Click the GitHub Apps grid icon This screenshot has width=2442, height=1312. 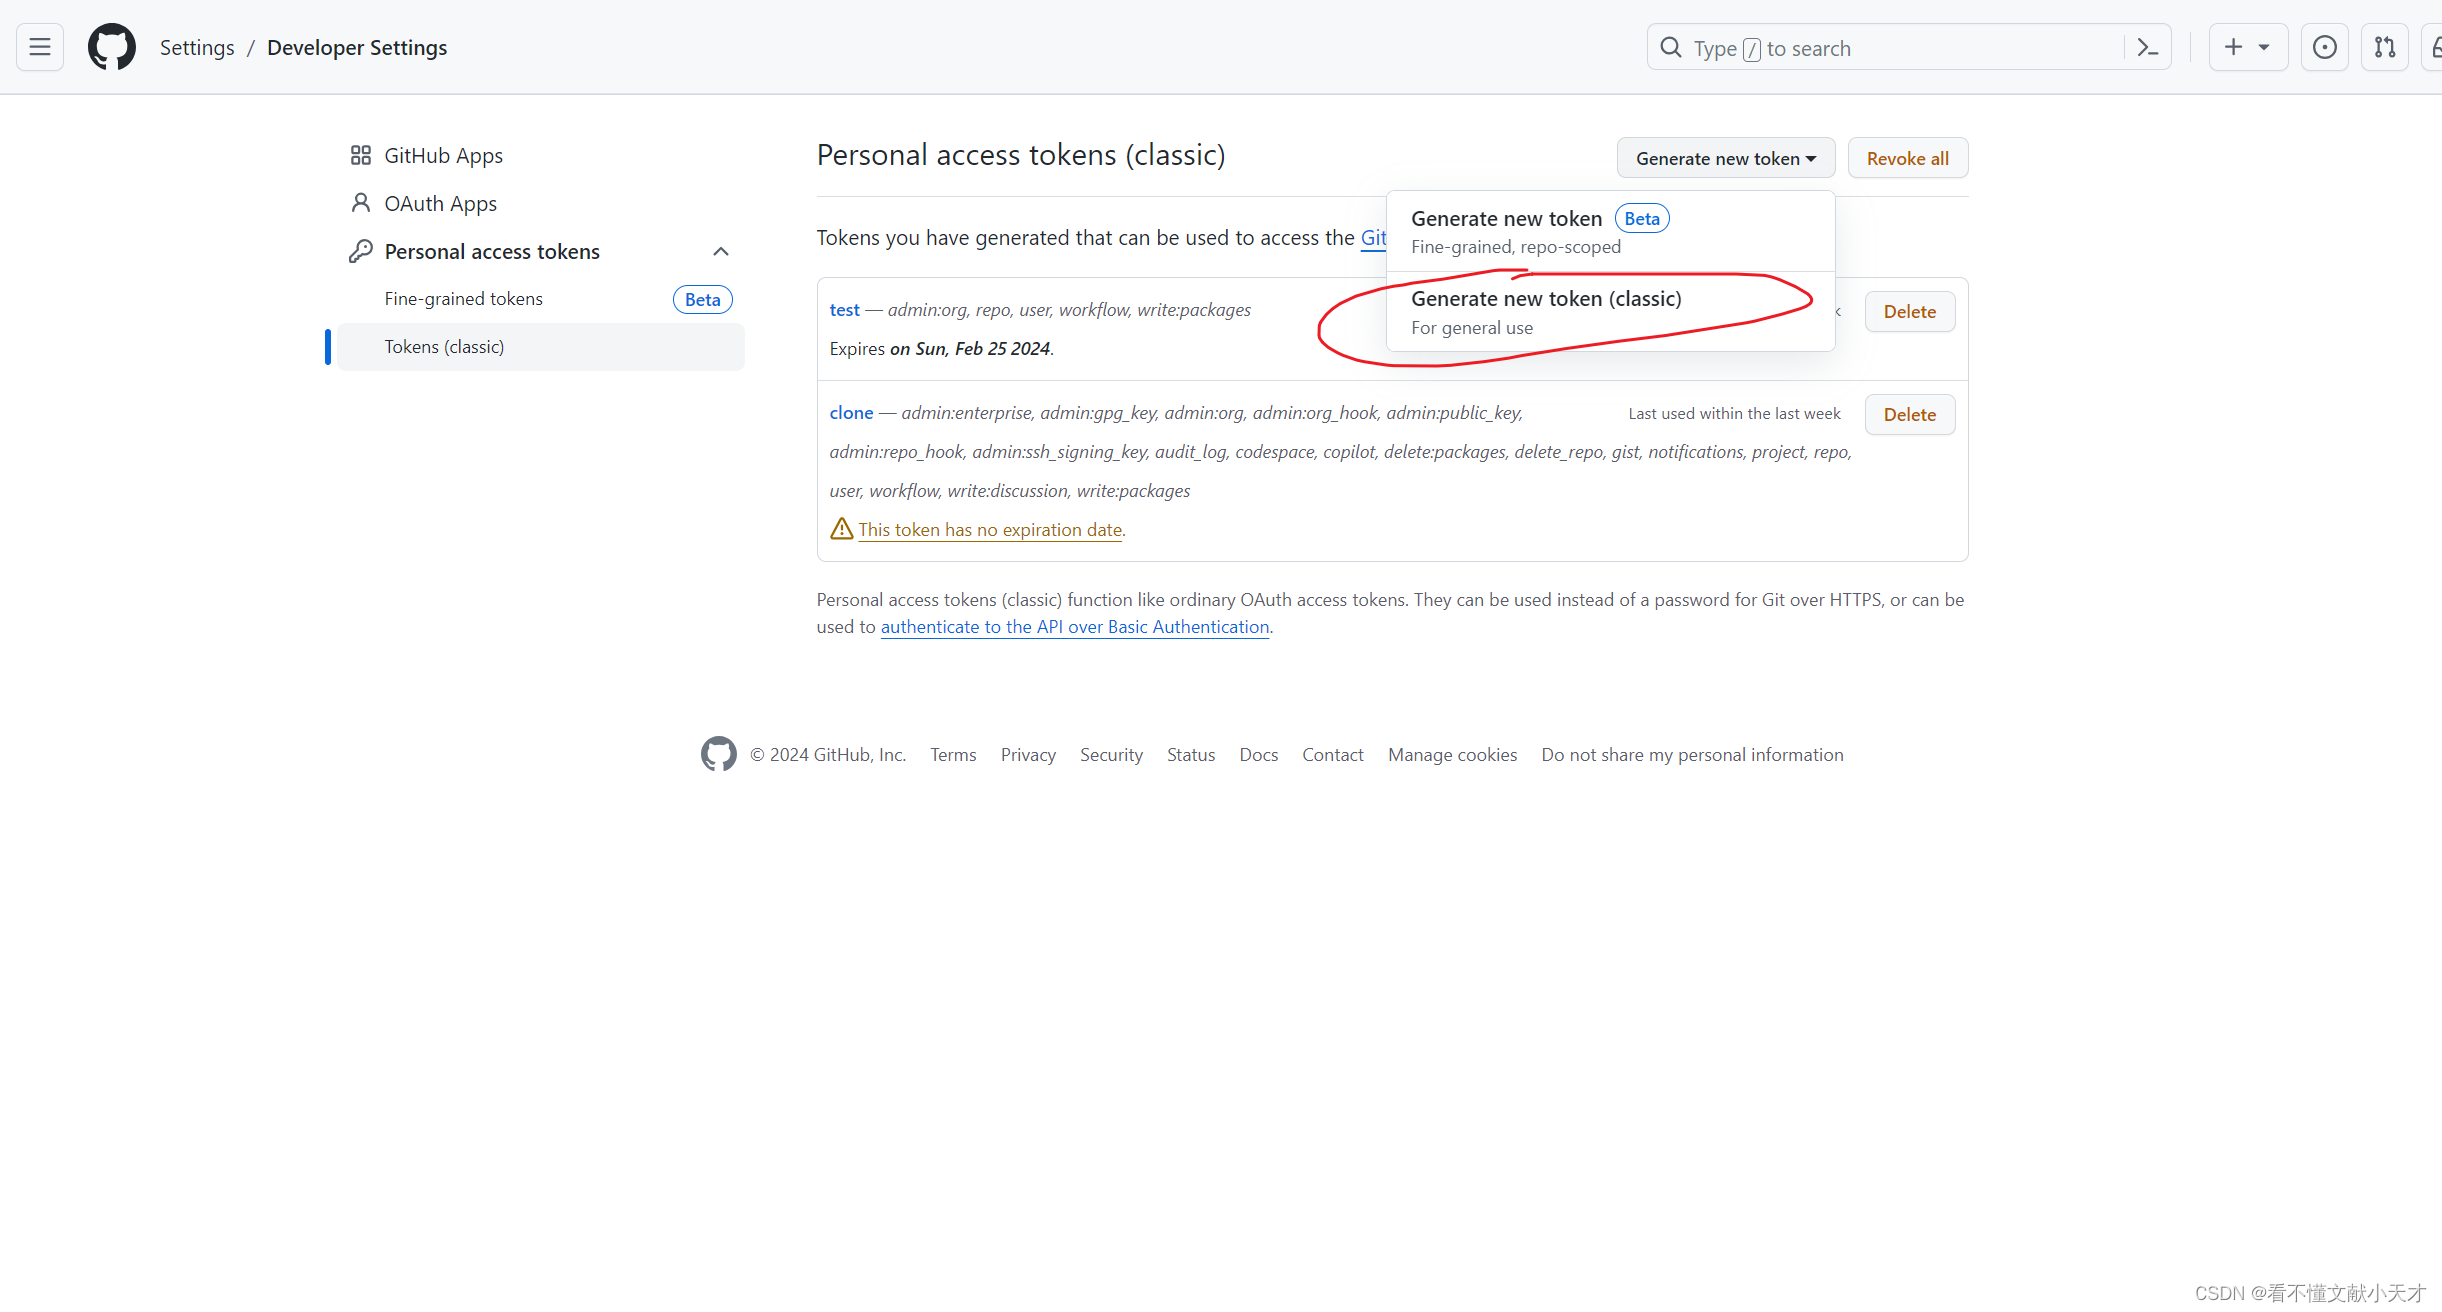[x=361, y=155]
